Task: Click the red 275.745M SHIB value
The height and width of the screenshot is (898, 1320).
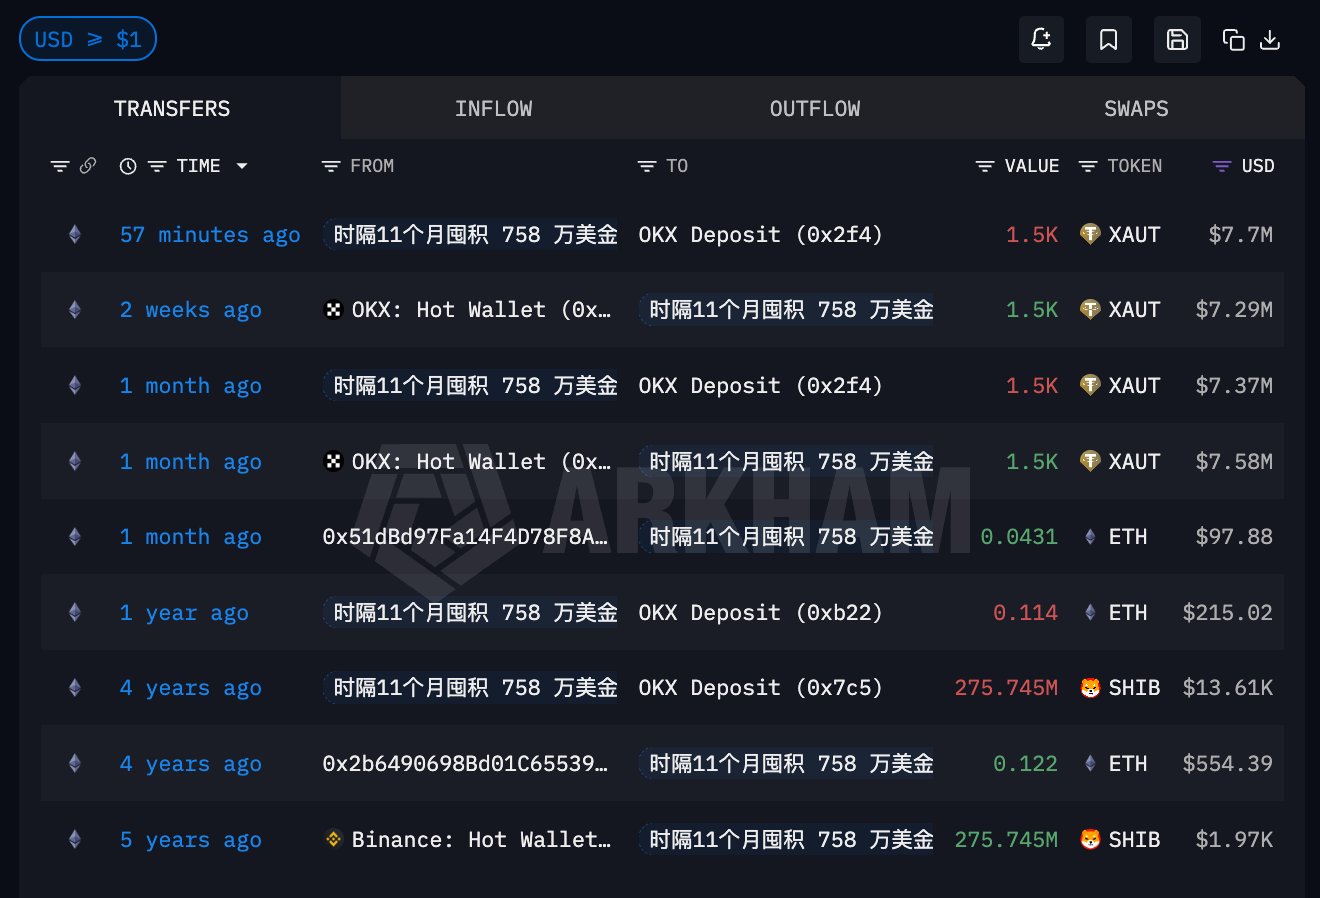Action: [1006, 688]
